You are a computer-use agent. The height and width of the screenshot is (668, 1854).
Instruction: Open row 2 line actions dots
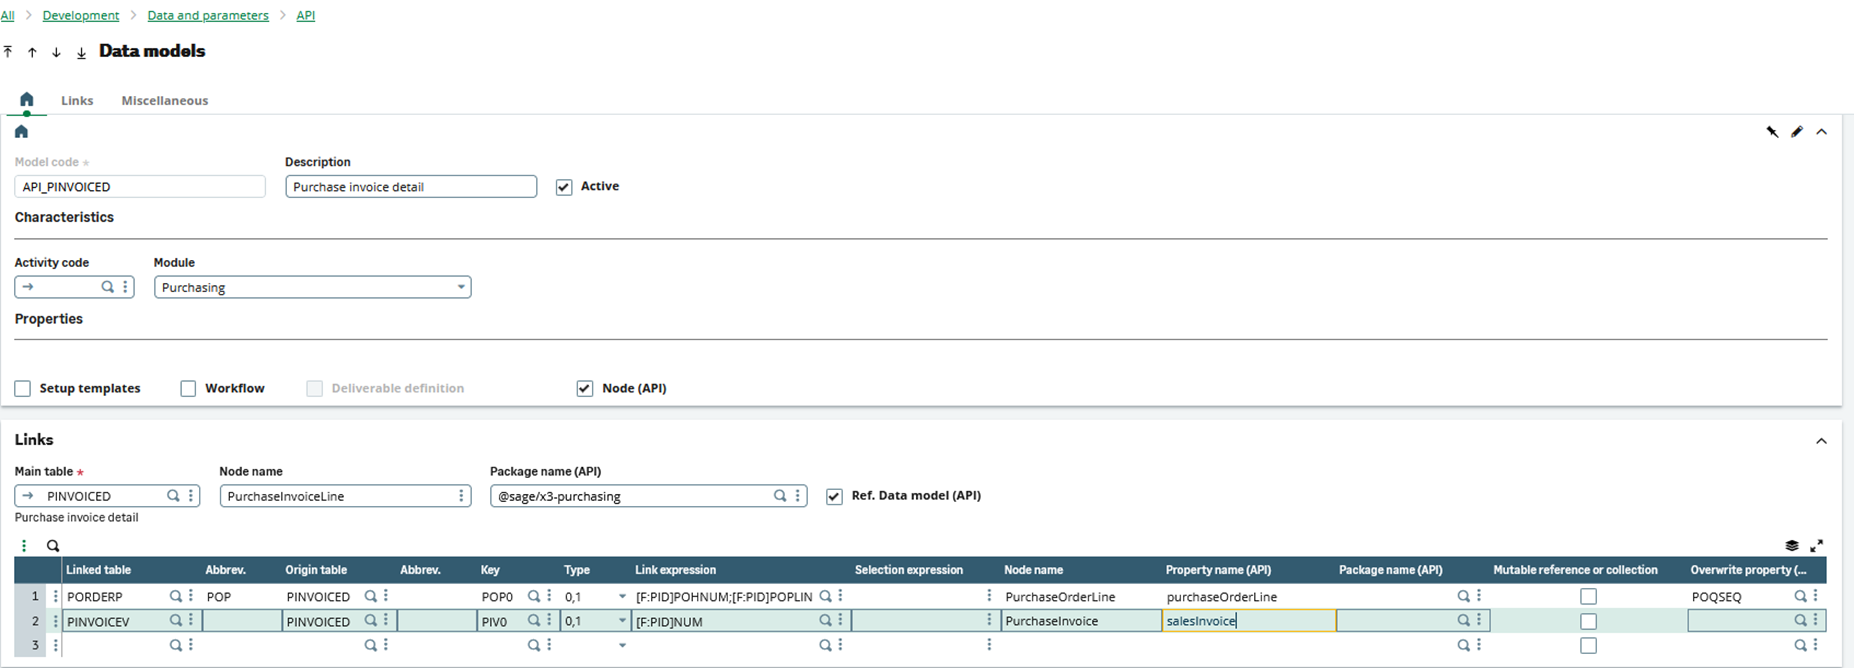55,621
